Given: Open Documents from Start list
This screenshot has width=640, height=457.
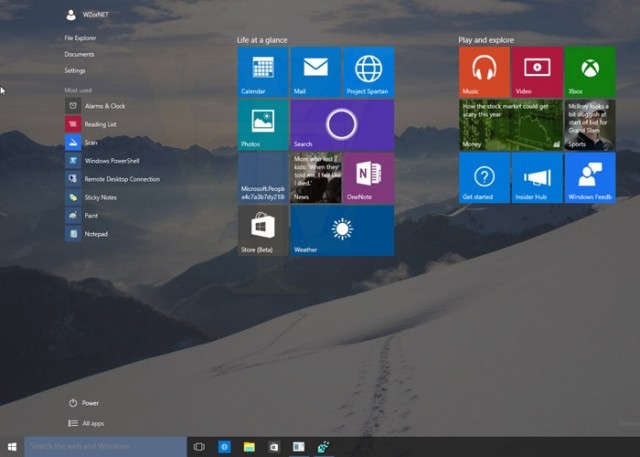Looking at the screenshot, I should pos(79,54).
